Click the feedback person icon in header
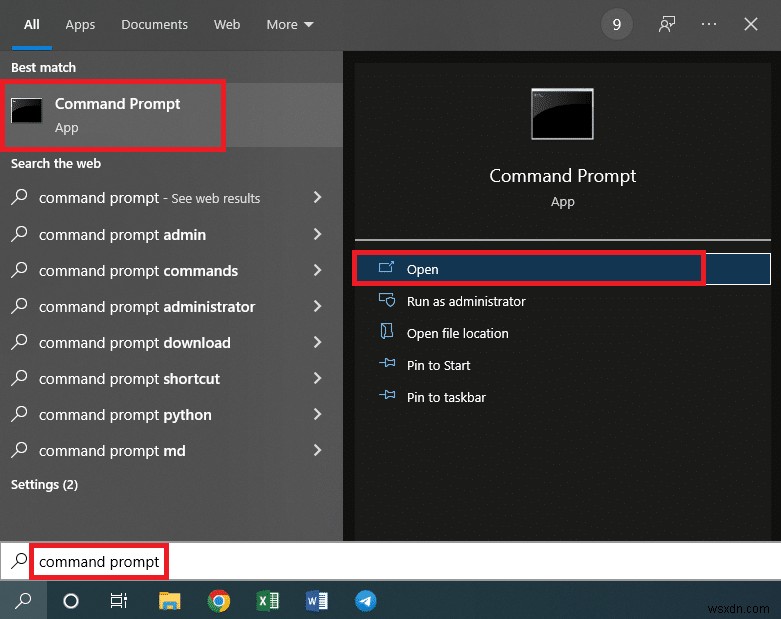Viewport: 781px width, 619px height. (x=667, y=24)
